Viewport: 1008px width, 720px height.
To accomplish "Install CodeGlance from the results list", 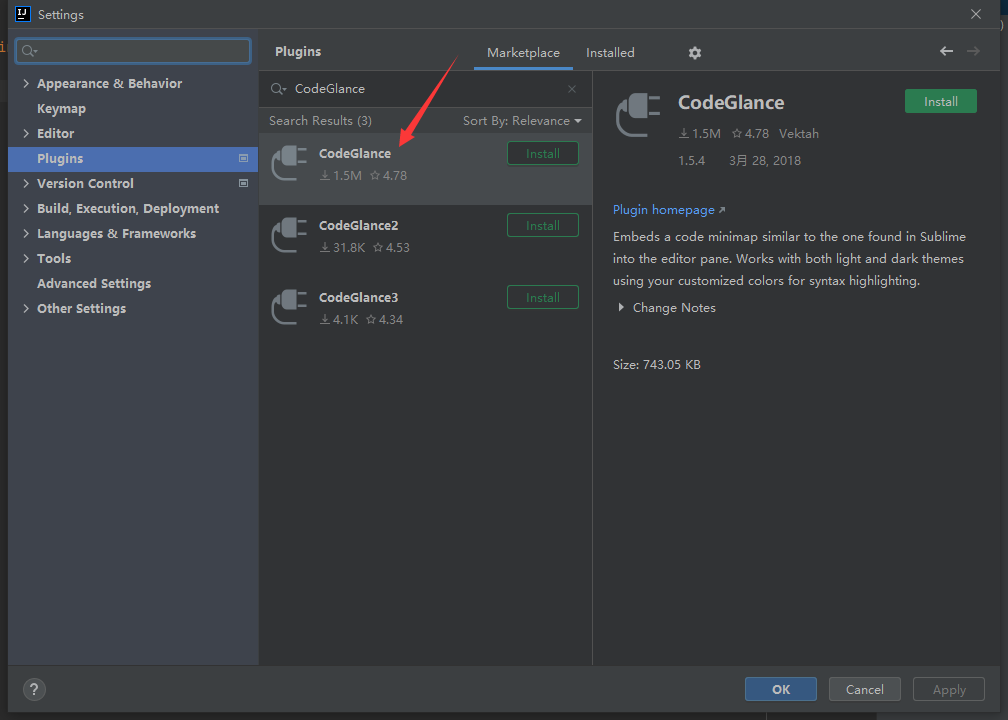I will [x=543, y=154].
